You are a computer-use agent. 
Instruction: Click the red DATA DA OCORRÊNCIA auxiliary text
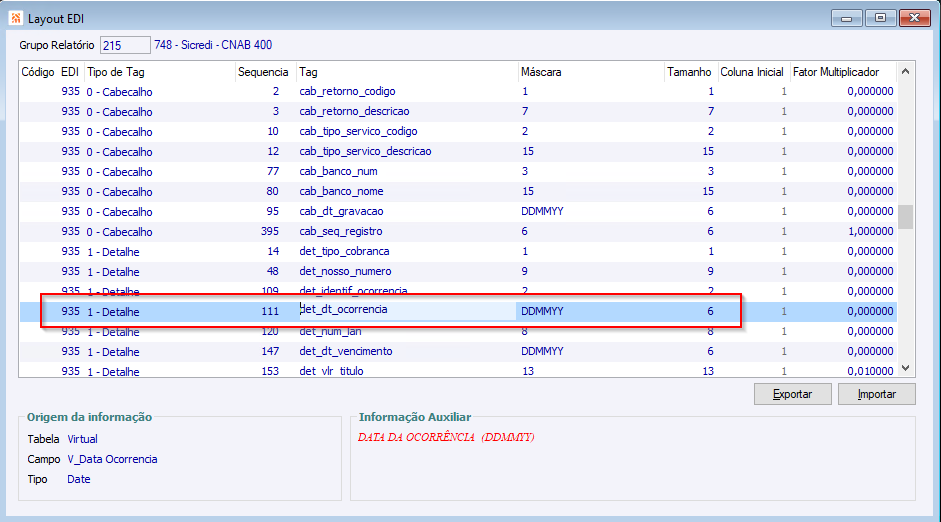(x=446, y=437)
